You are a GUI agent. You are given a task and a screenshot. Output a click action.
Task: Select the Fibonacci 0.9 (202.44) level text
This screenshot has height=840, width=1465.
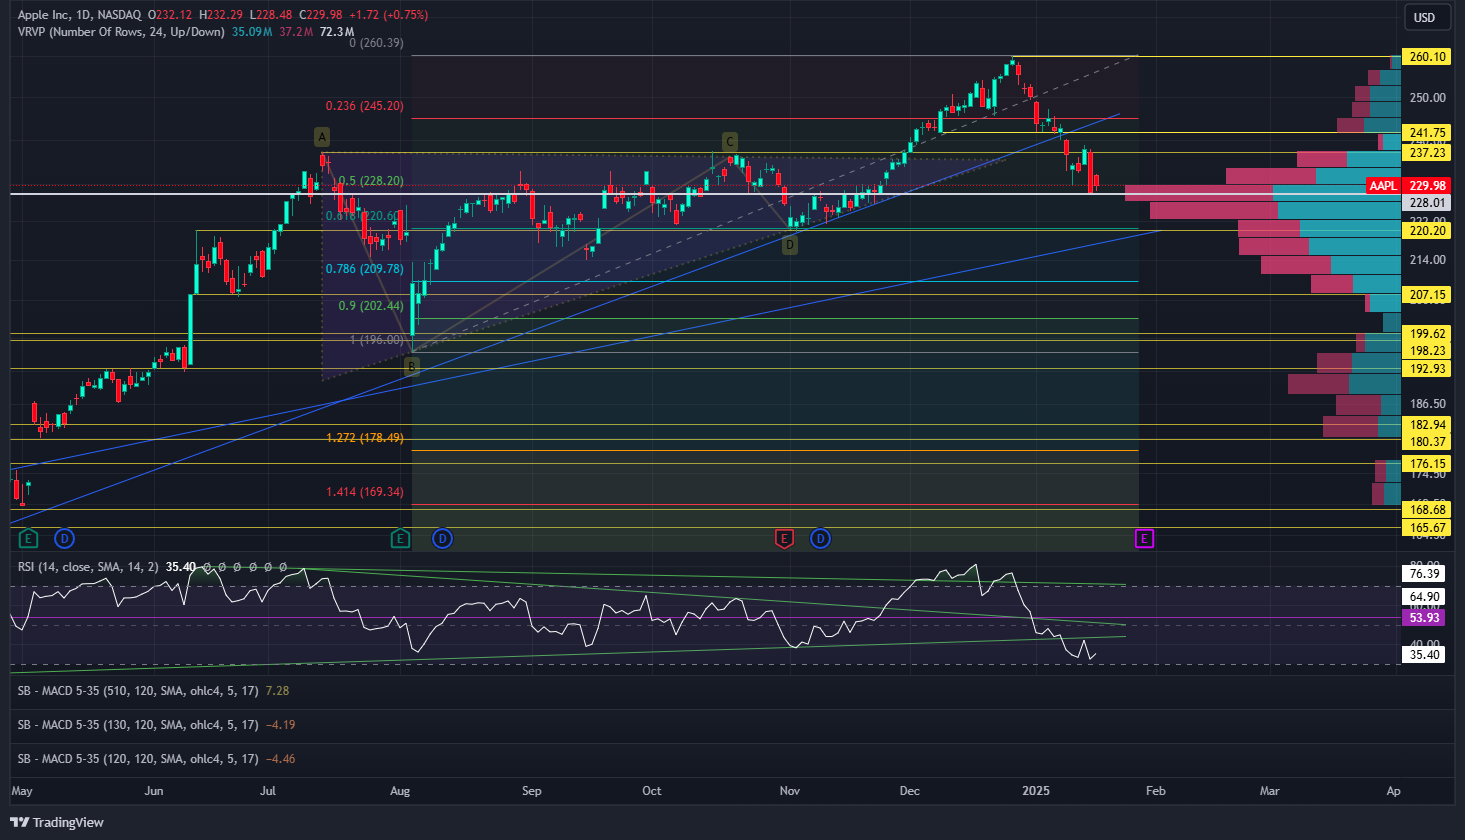pyautogui.click(x=370, y=306)
